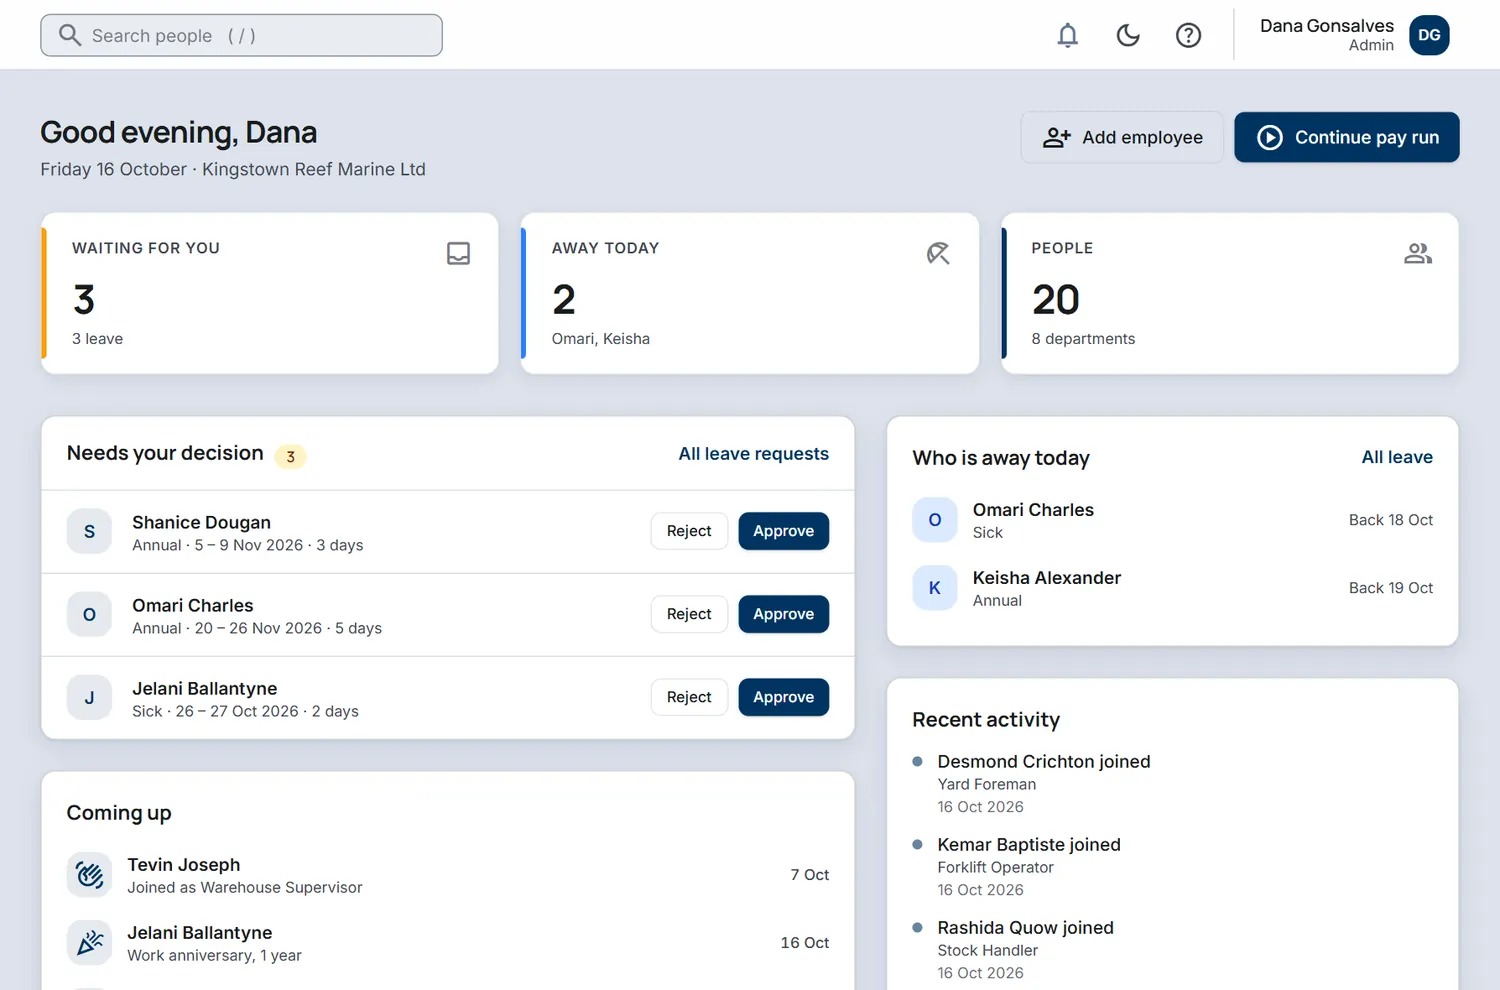Click the Add employee button
This screenshot has height=990, width=1500.
1122,137
